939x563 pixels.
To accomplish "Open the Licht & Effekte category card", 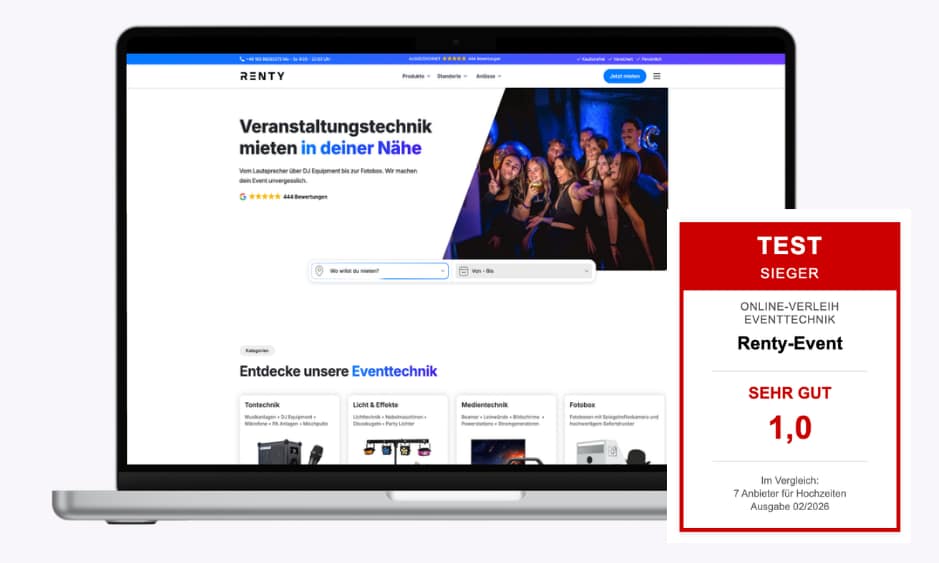I will click(396, 430).
